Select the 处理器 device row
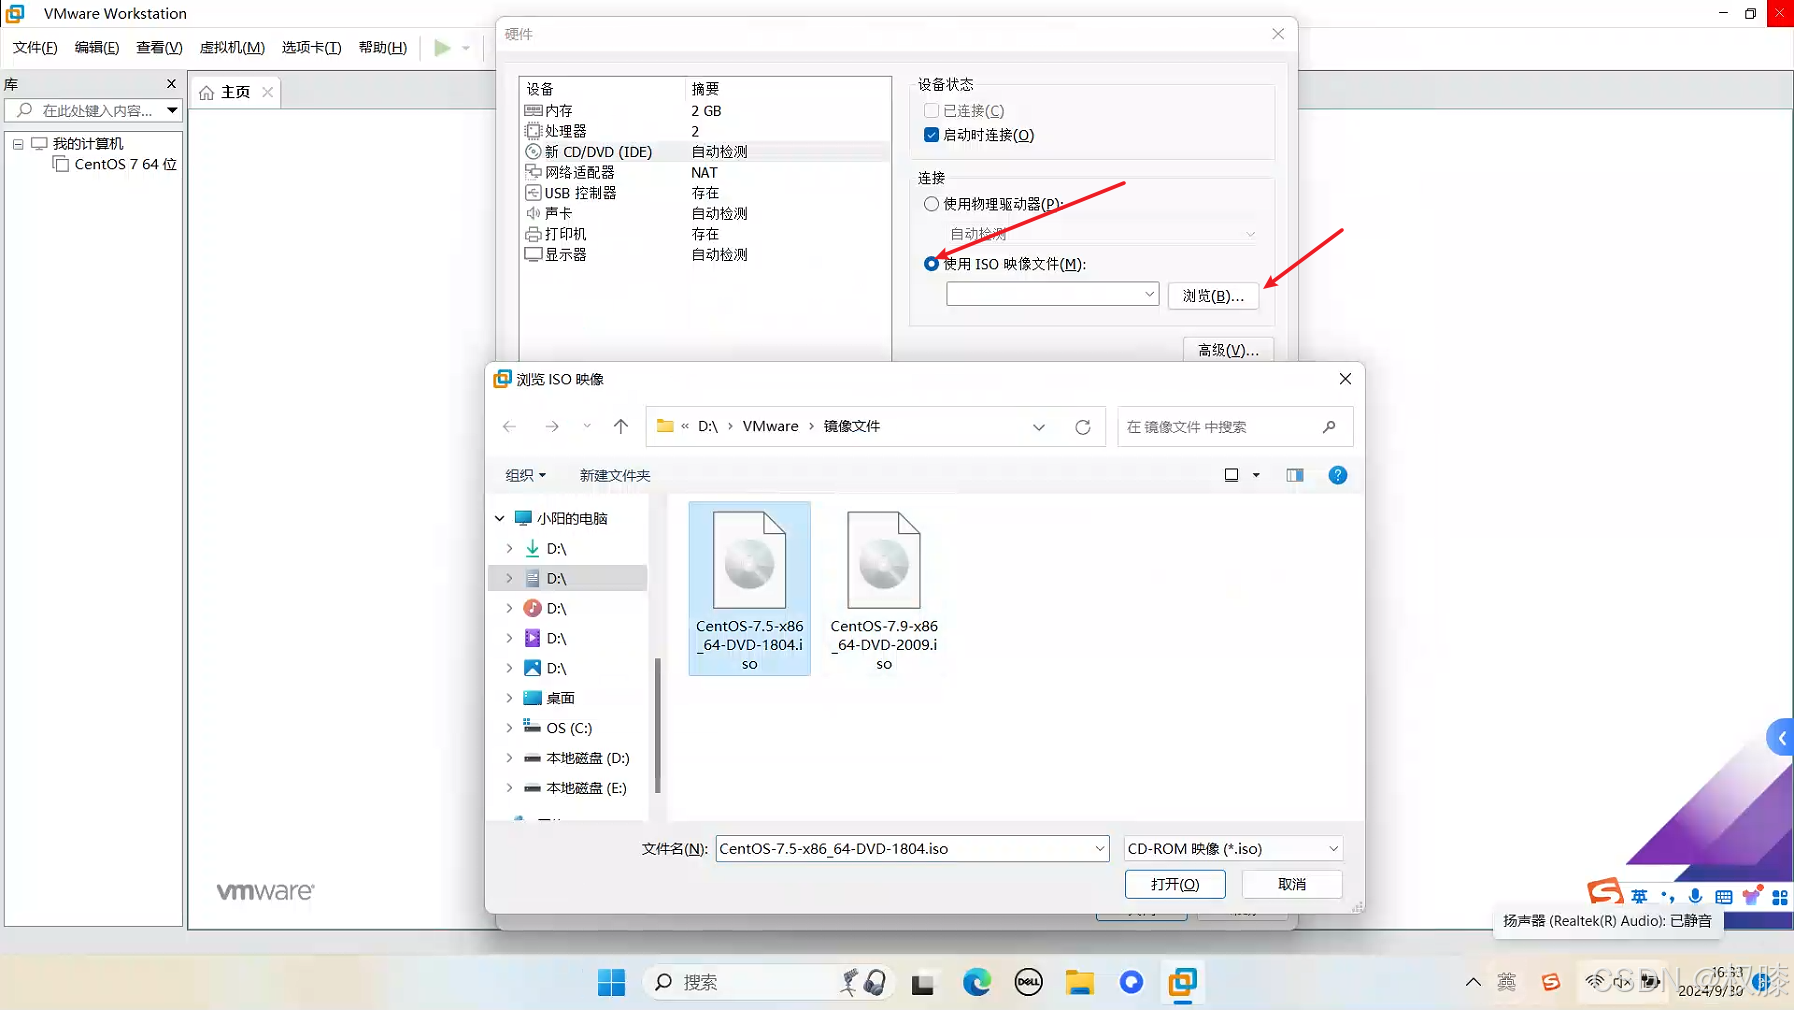Viewport: 1794px width, 1010px height. [x=705, y=131]
